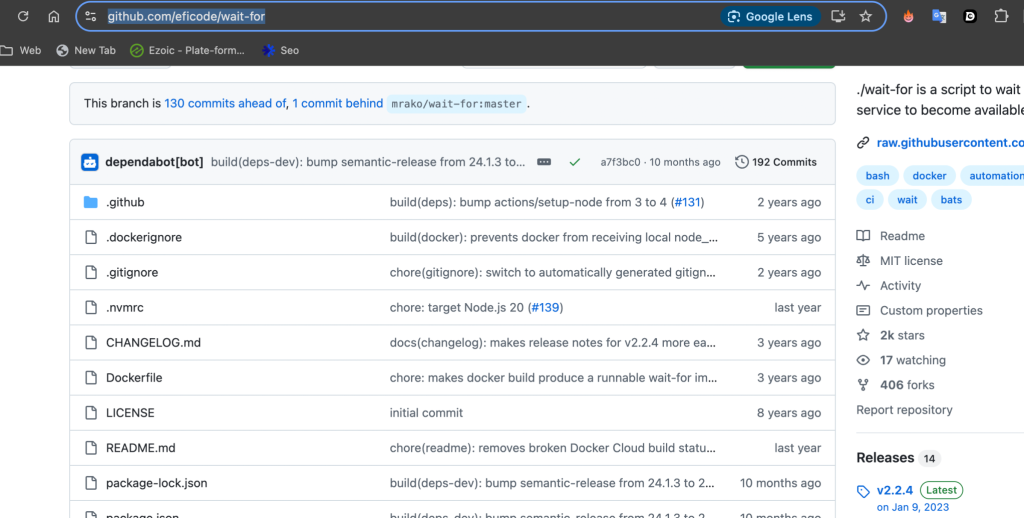1024x518 pixels.
Task: Click the green commit status checkmark
Action: pyautogui.click(x=574, y=162)
